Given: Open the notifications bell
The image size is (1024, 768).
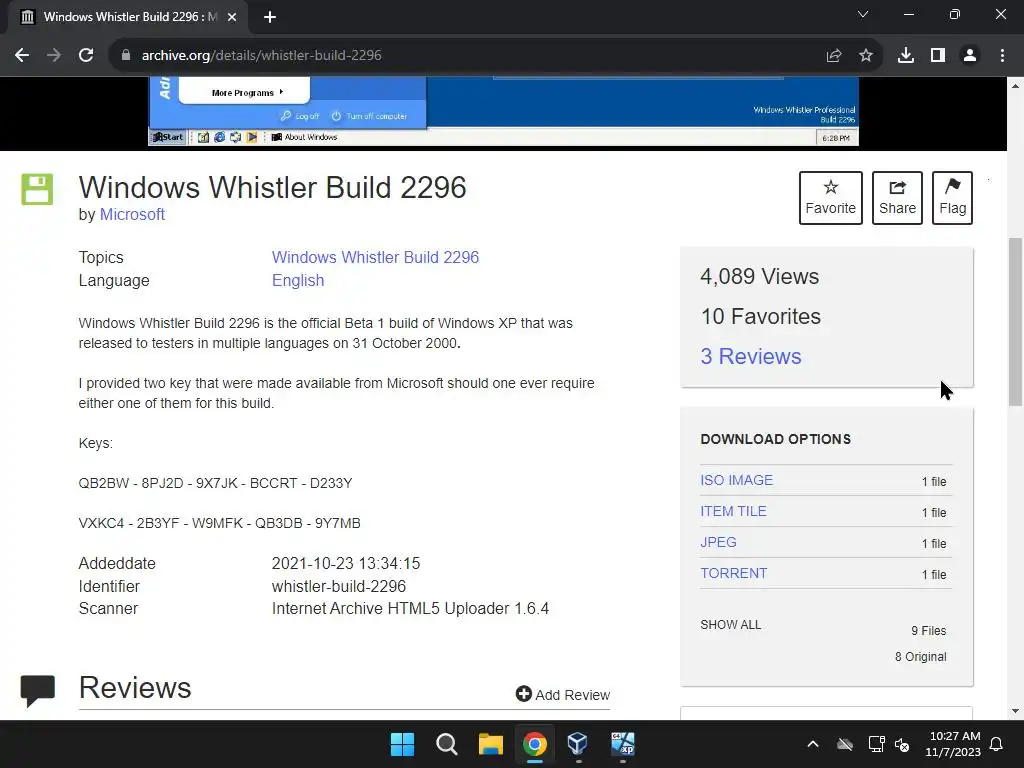Looking at the screenshot, I should click(x=996, y=744).
